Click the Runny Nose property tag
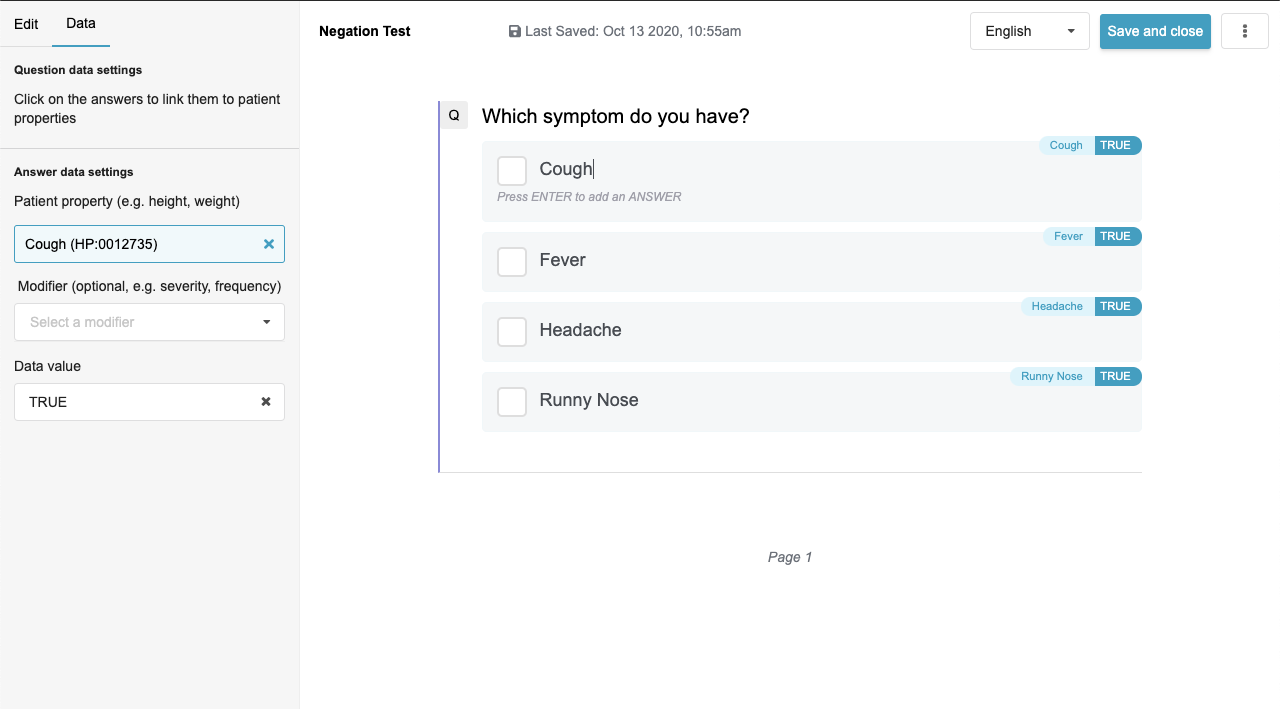This screenshot has height=709, width=1280. click(1051, 376)
